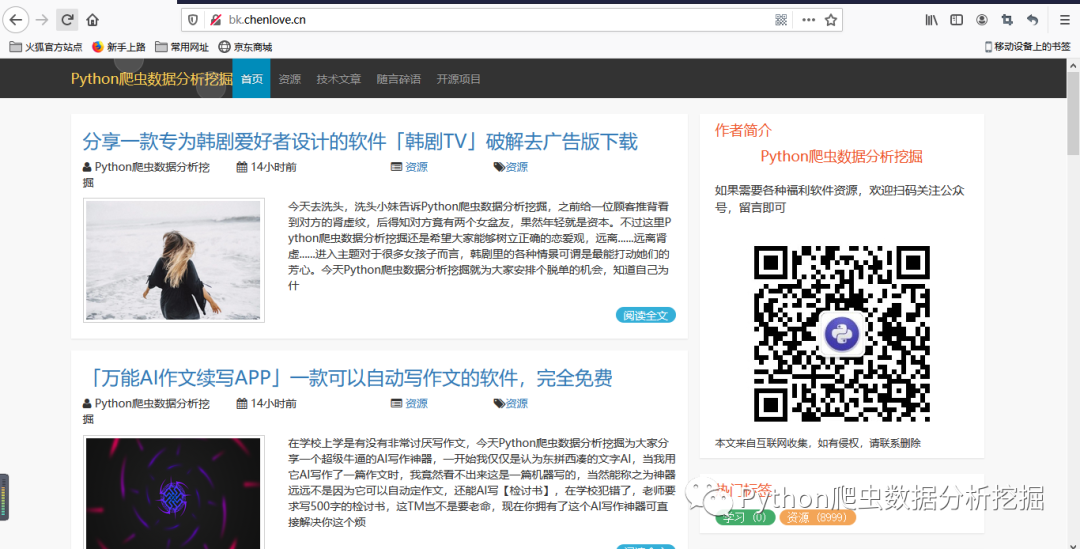Click the orange Python爬虫数据分析挖掘 author name
The image size is (1080, 549).
(x=841, y=156)
